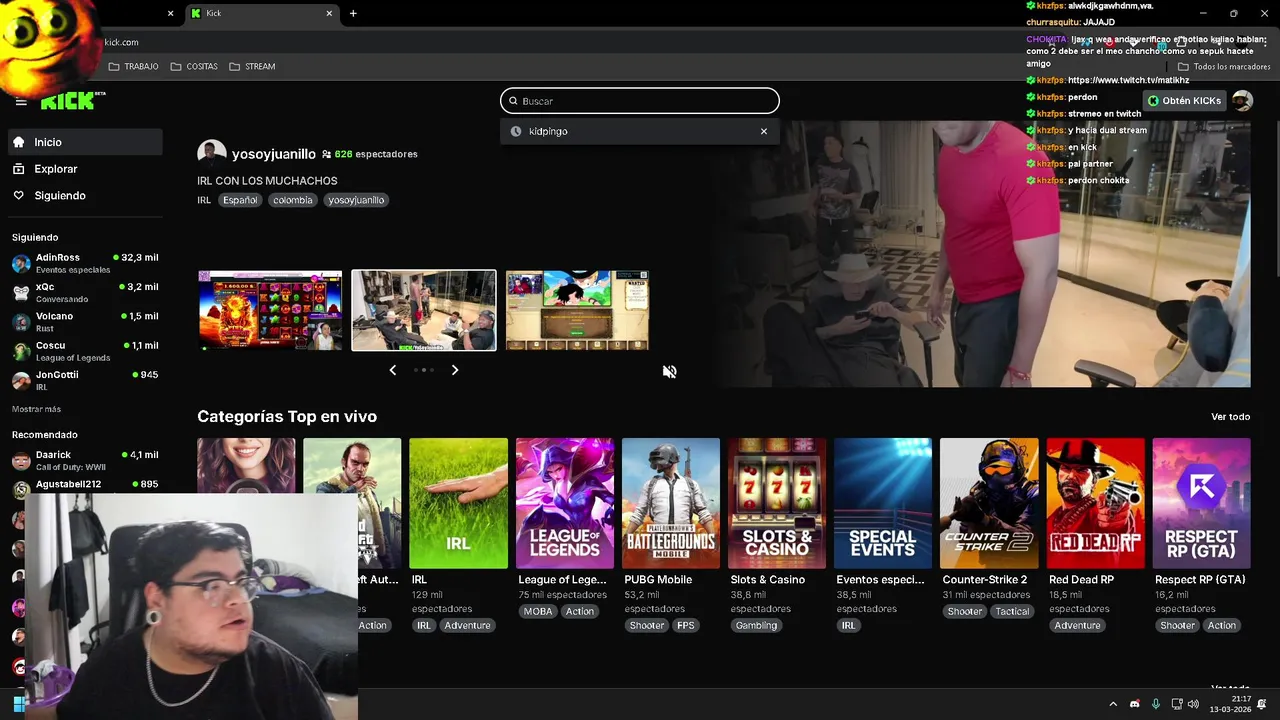Open yosoyjuanillo avatar in featured stream
1280x720 pixels.
[211, 154]
